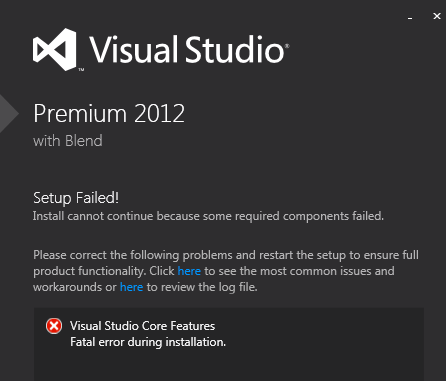This screenshot has height=383, width=447.
Task: Click the red error X icon
Action: (x=54, y=326)
